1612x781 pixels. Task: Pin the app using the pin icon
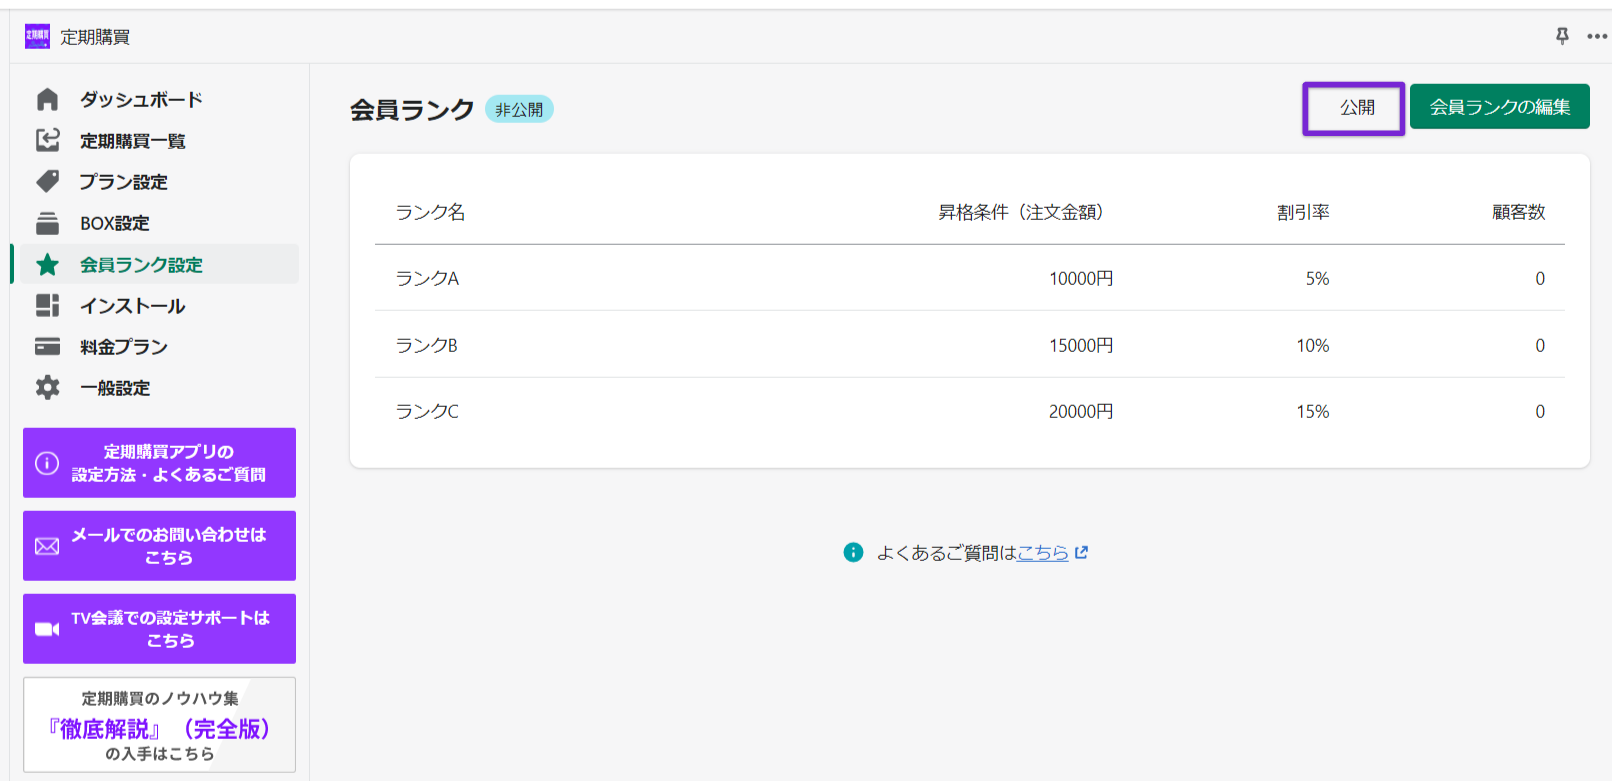coord(1562,37)
